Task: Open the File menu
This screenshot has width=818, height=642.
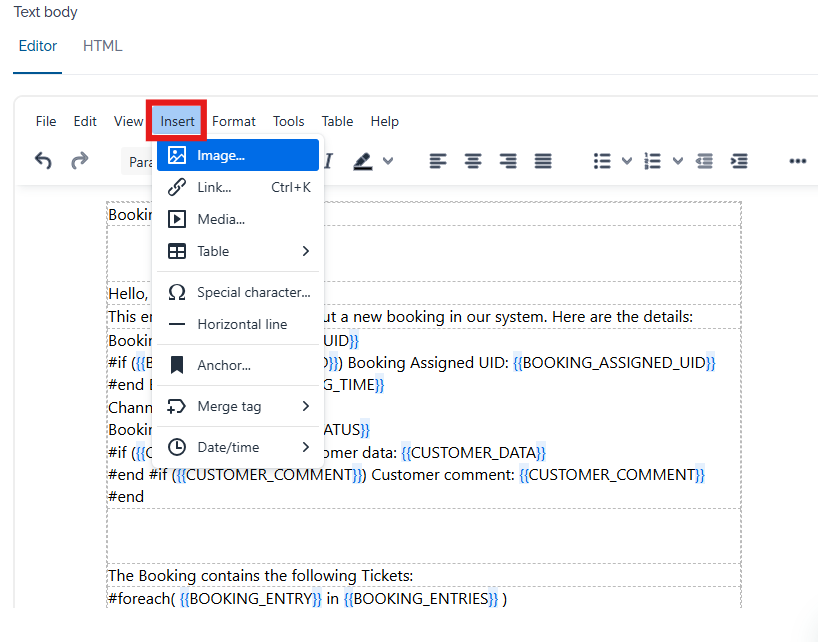Action: click(x=46, y=122)
